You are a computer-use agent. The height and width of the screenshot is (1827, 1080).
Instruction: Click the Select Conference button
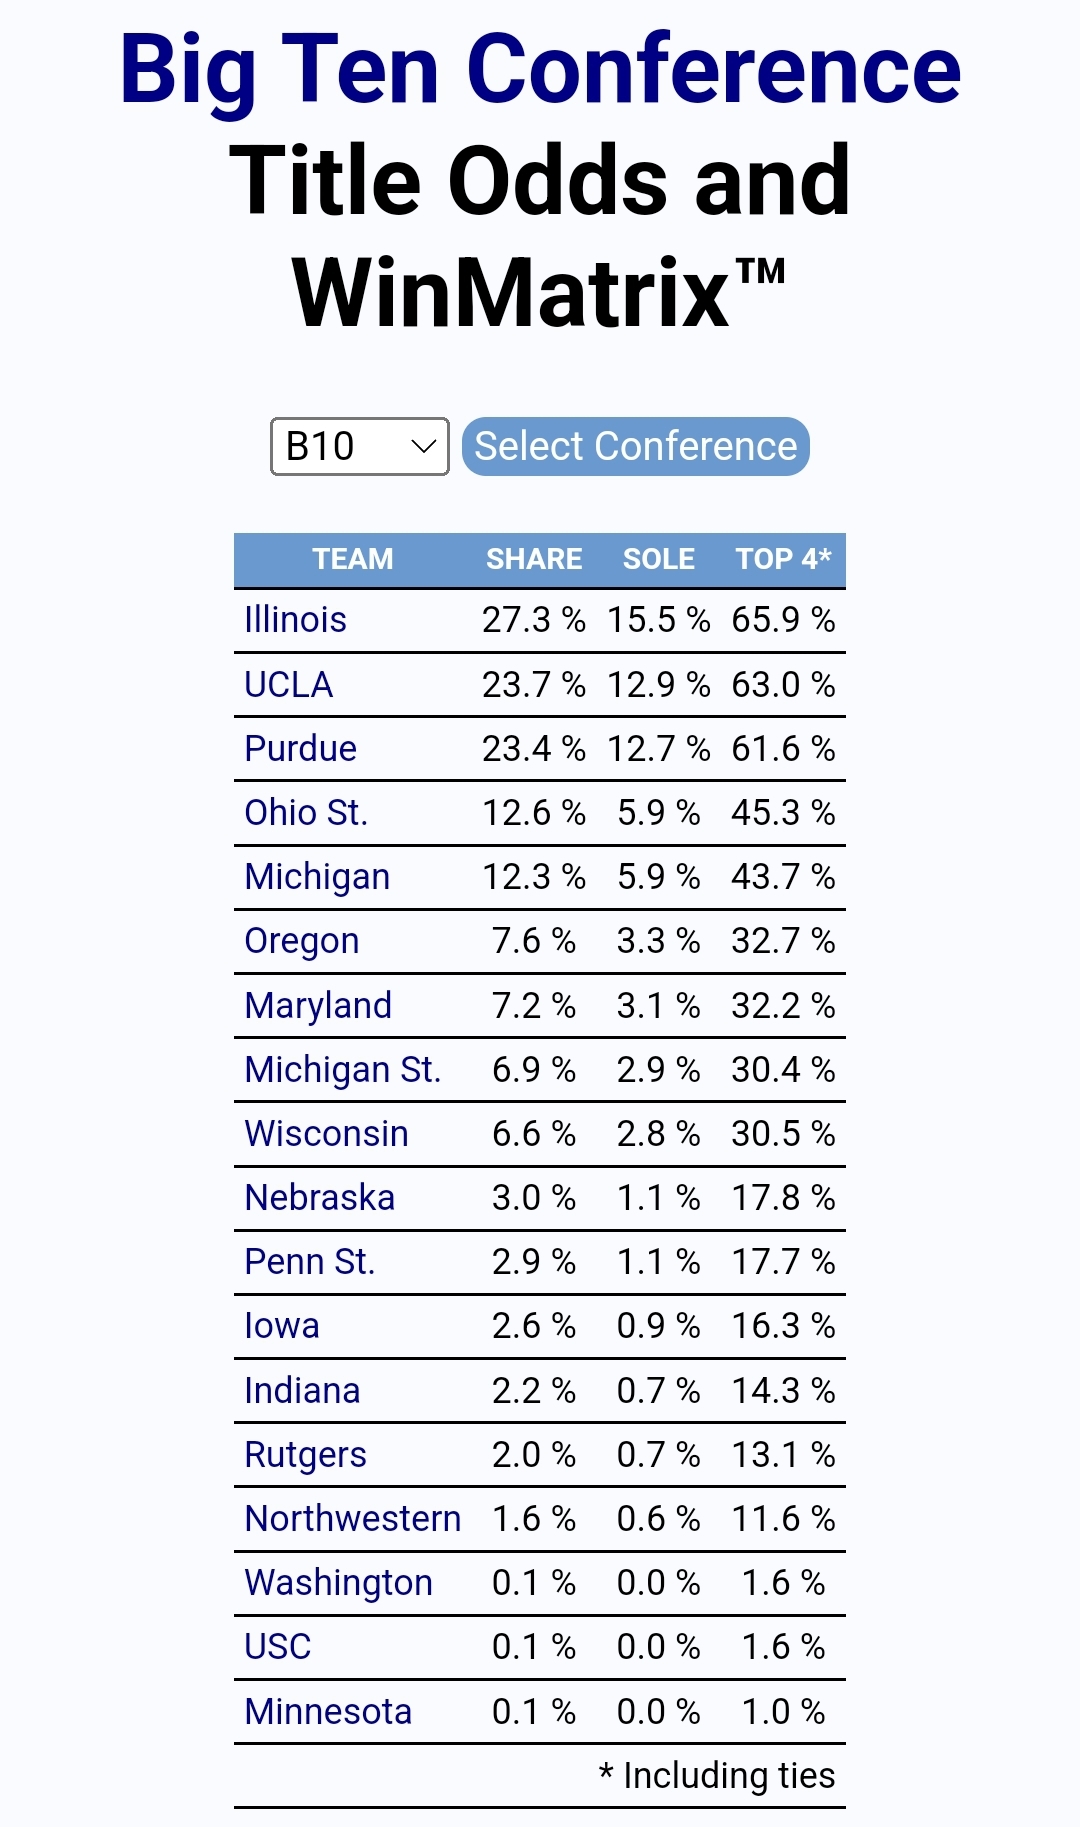[x=635, y=446]
